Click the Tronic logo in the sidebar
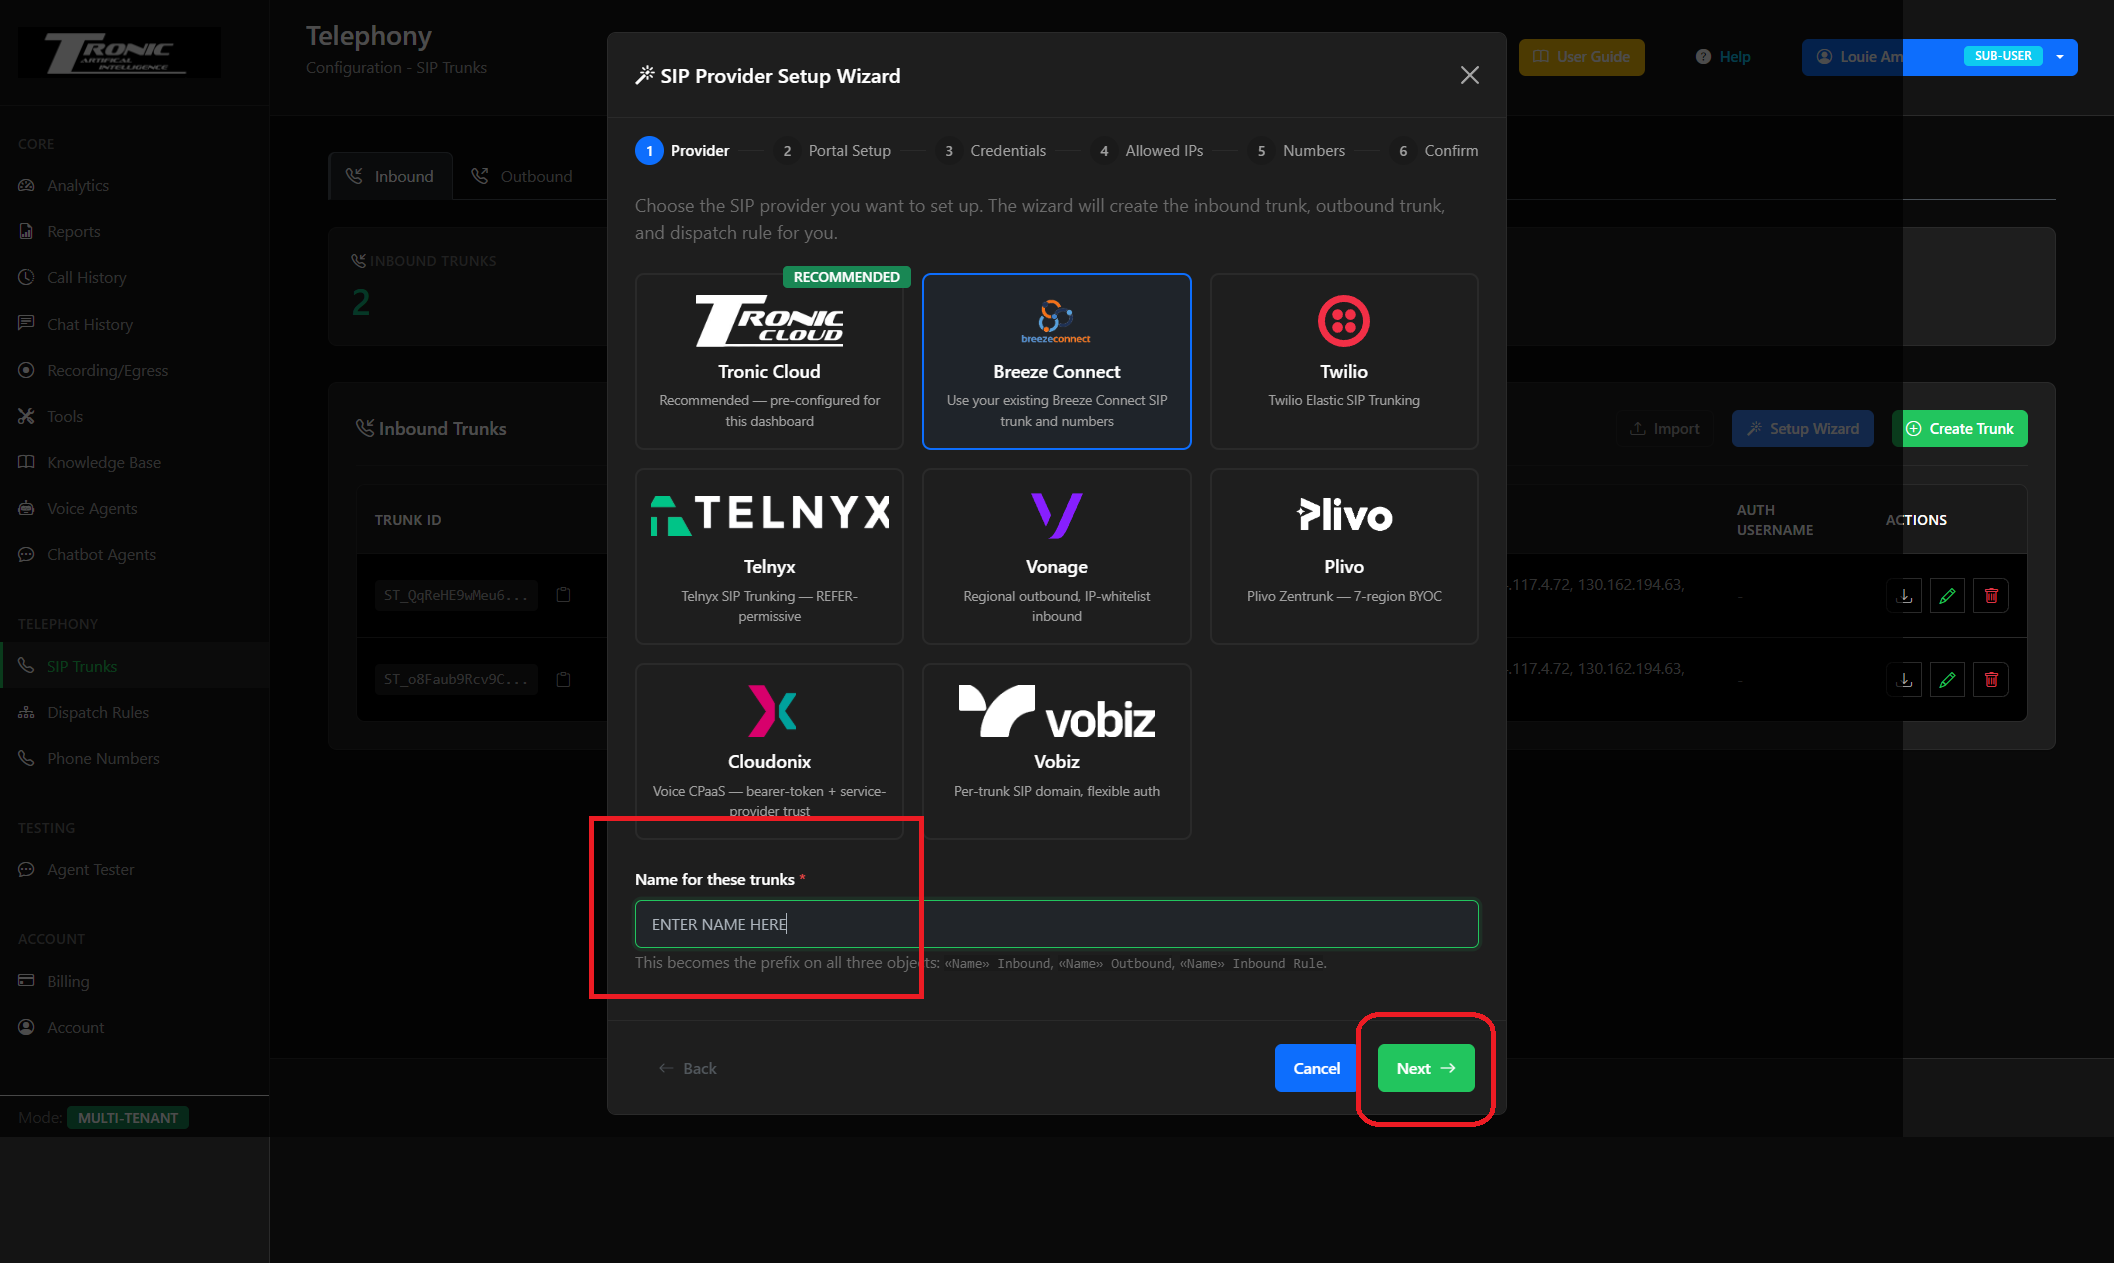The image size is (2114, 1263). [119, 52]
